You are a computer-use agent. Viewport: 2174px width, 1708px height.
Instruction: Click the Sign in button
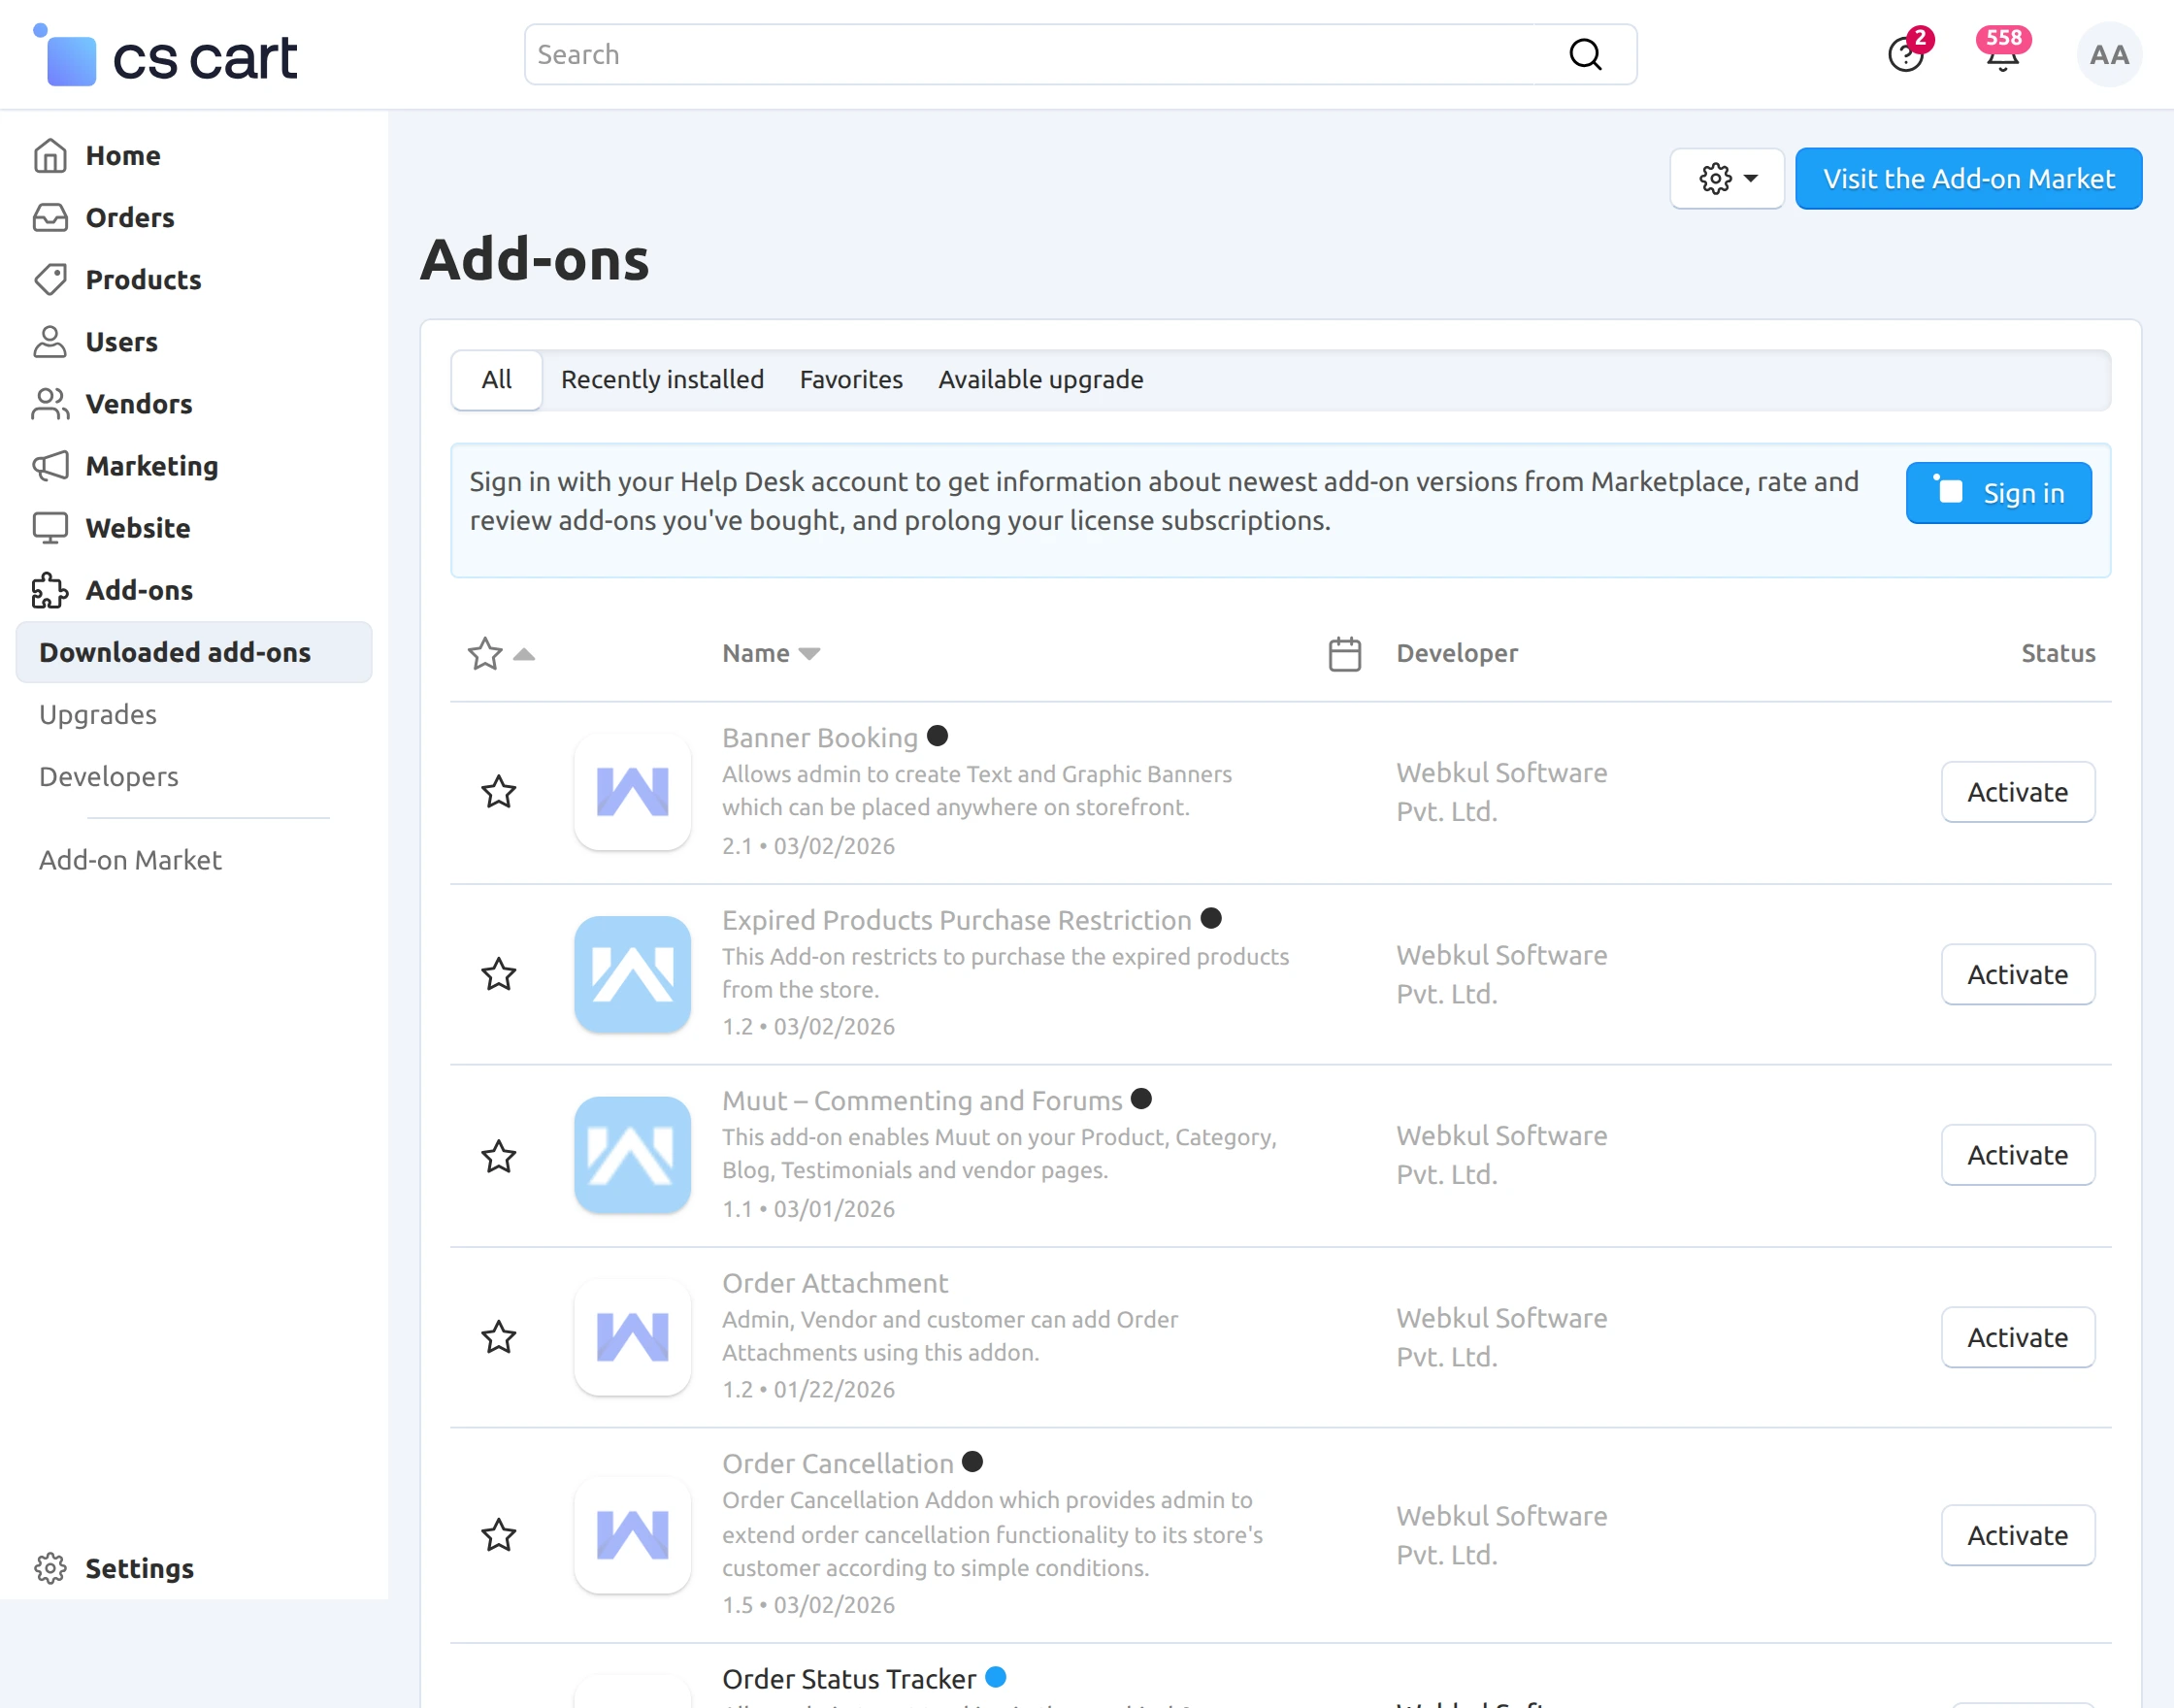pyautogui.click(x=1998, y=493)
